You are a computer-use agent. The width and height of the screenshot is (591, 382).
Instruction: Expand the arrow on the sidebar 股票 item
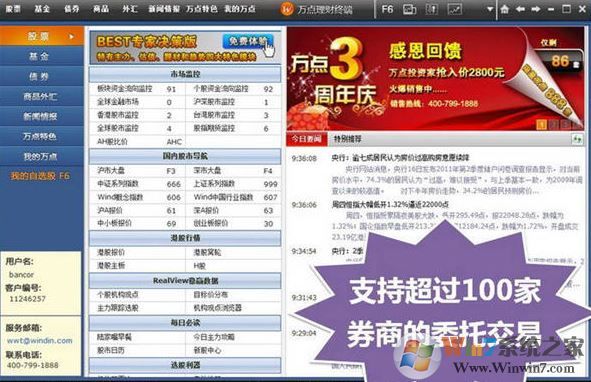click(72, 37)
